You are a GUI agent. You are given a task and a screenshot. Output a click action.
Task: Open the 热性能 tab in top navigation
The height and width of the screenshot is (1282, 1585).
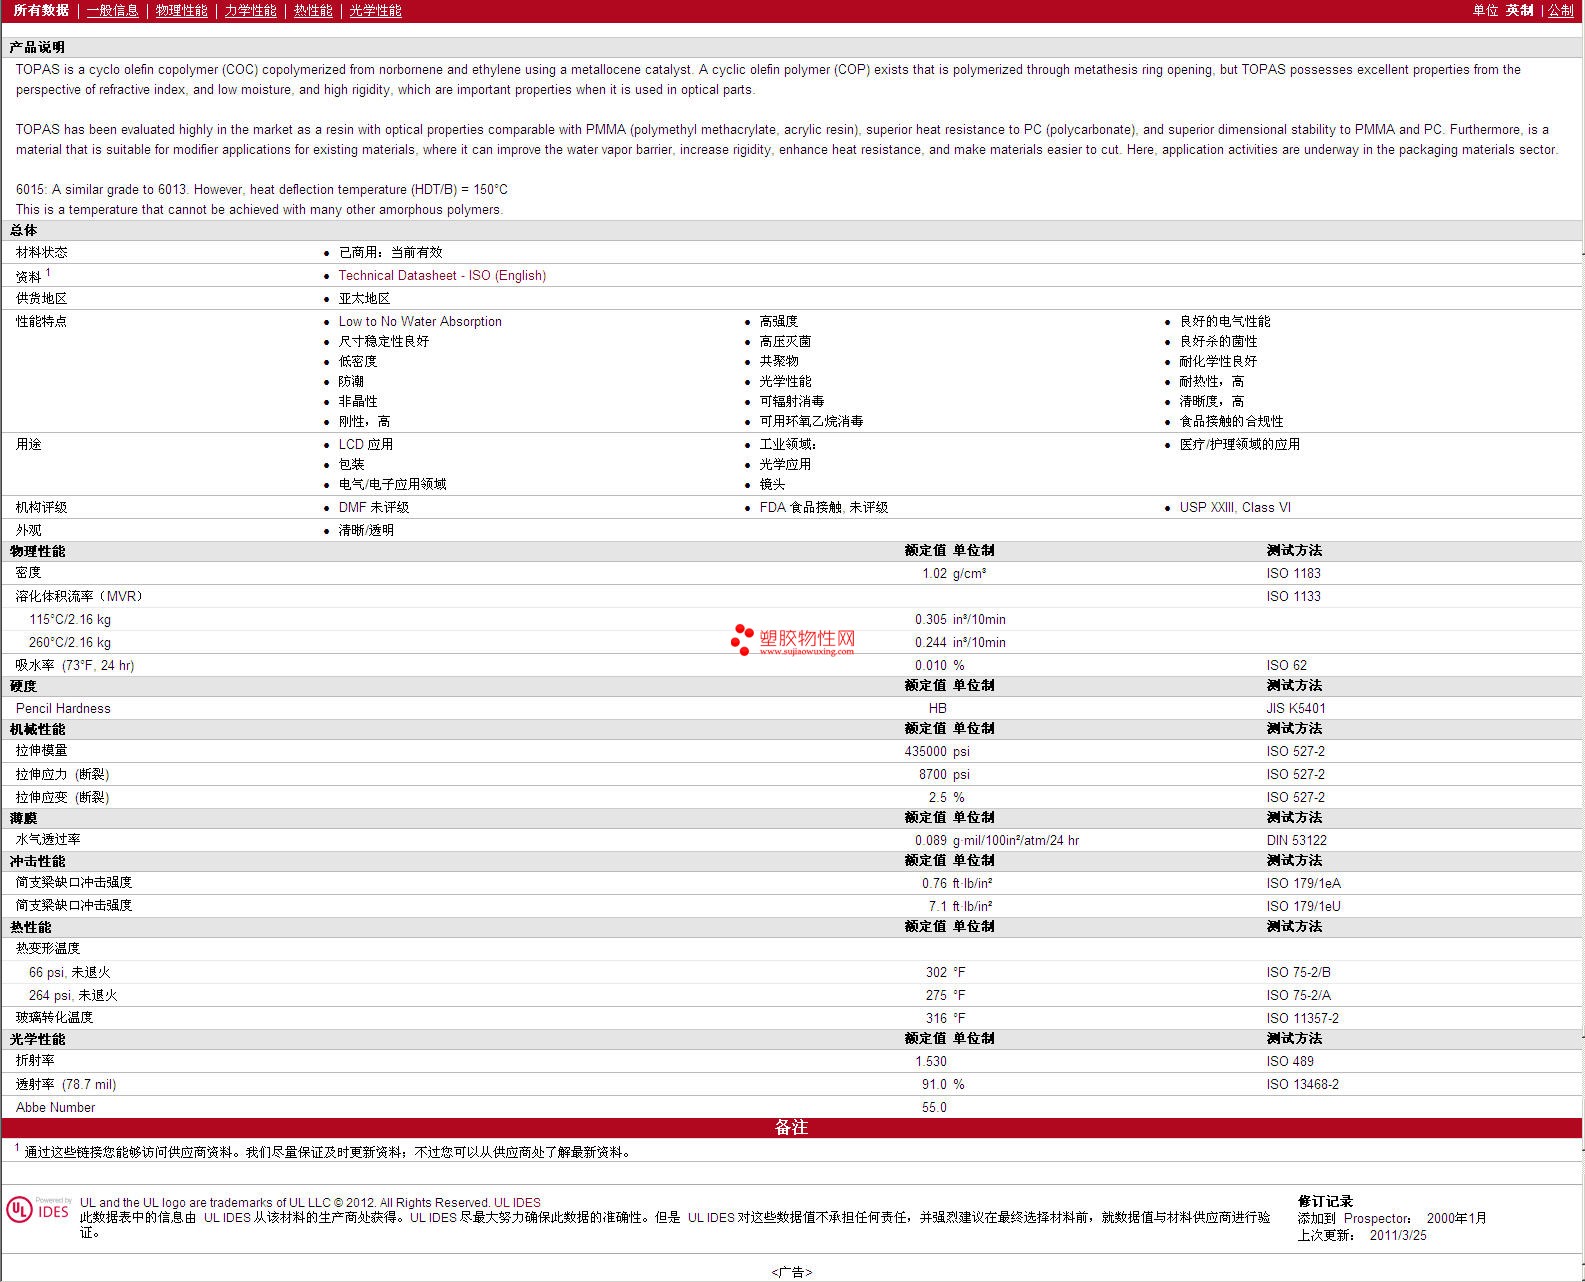pos(313,10)
